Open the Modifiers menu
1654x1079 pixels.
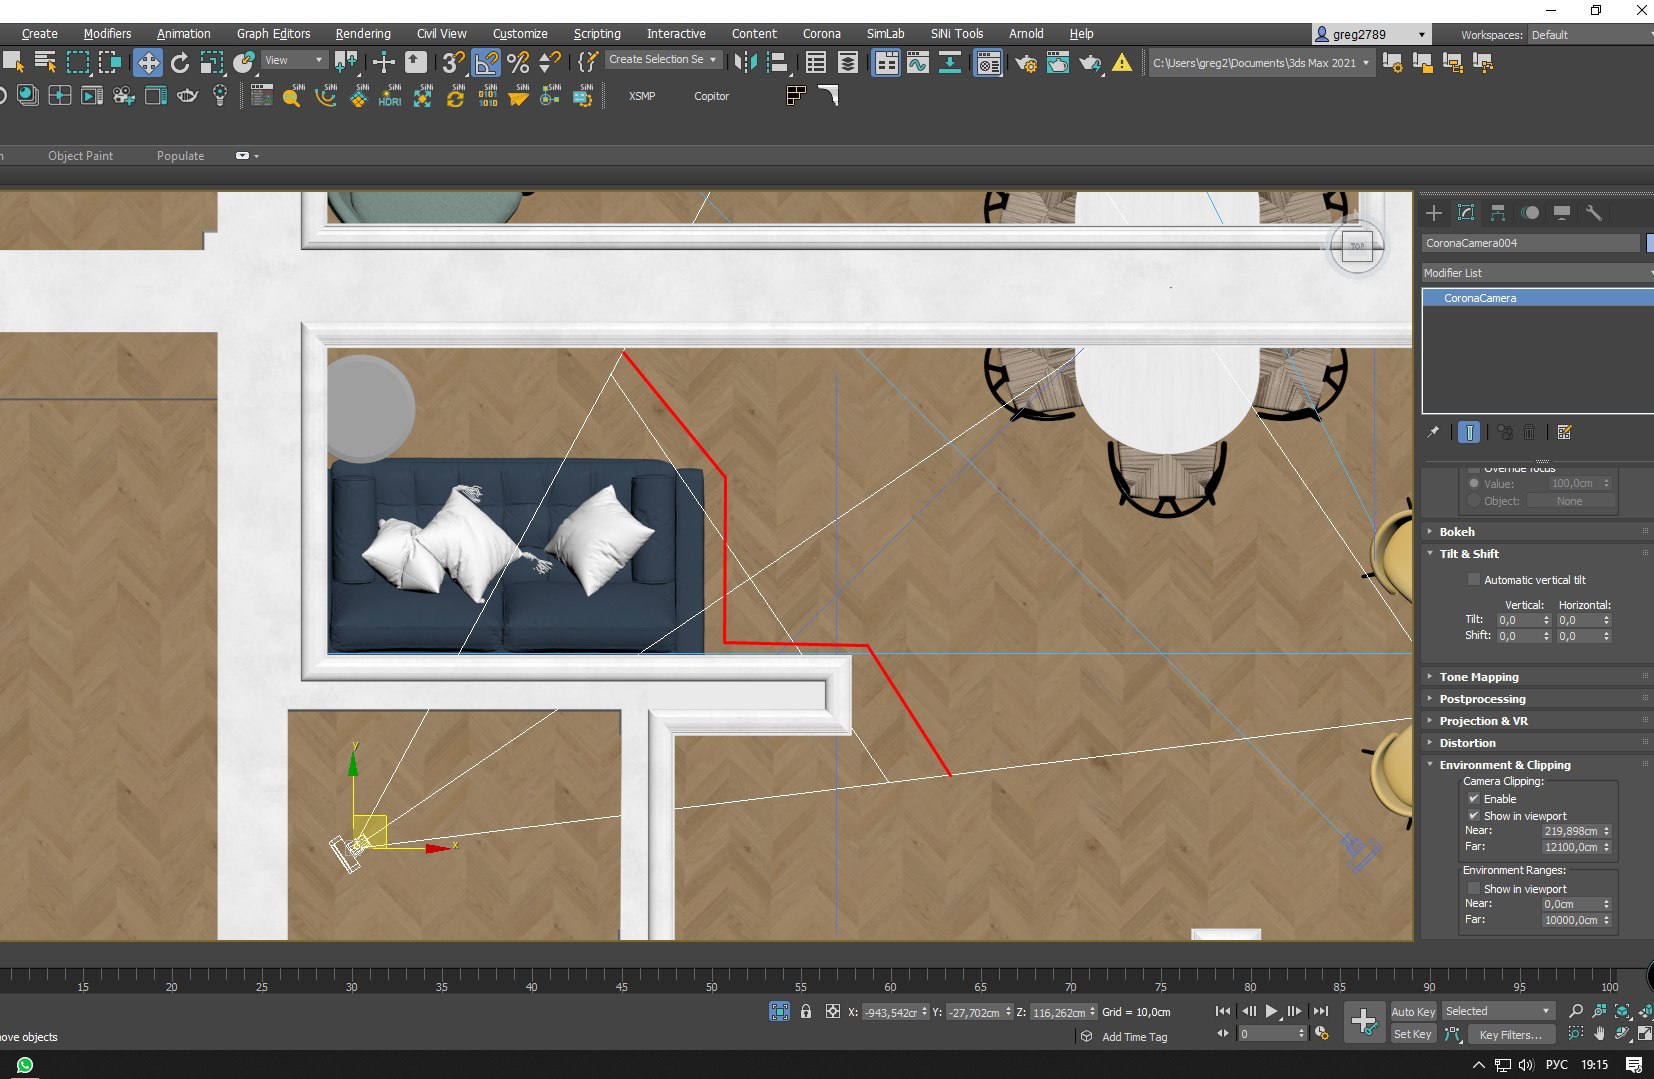click(x=107, y=33)
